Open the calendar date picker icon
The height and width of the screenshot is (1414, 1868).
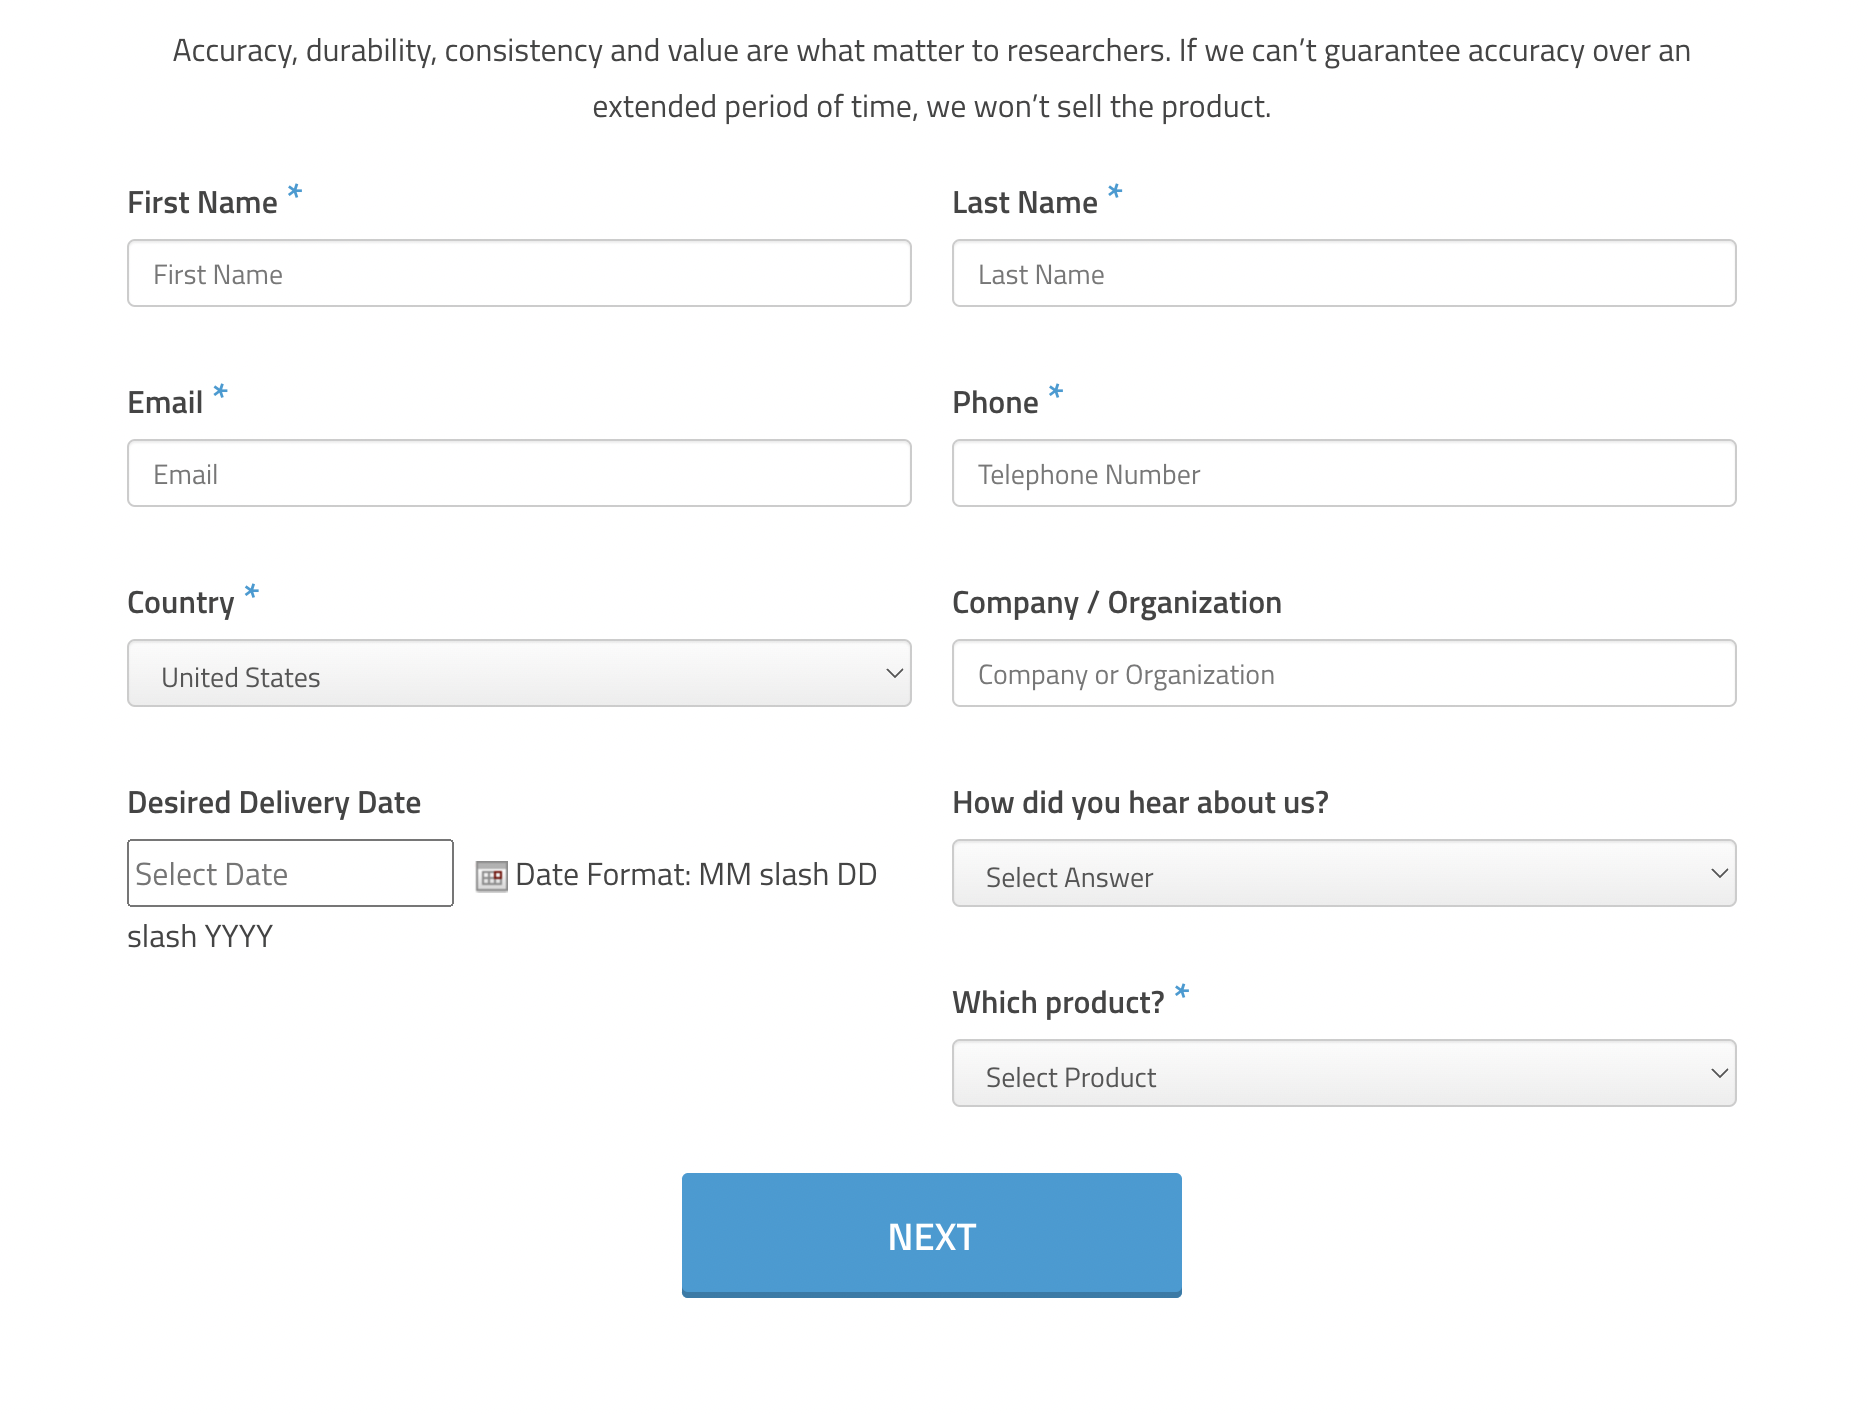tap(491, 876)
